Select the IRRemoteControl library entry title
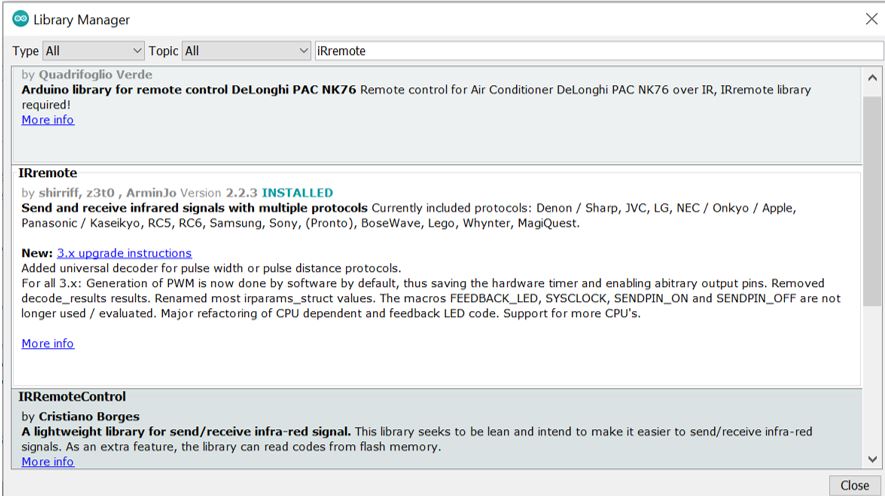Image resolution: width=885 pixels, height=496 pixels. (x=72, y=397)
